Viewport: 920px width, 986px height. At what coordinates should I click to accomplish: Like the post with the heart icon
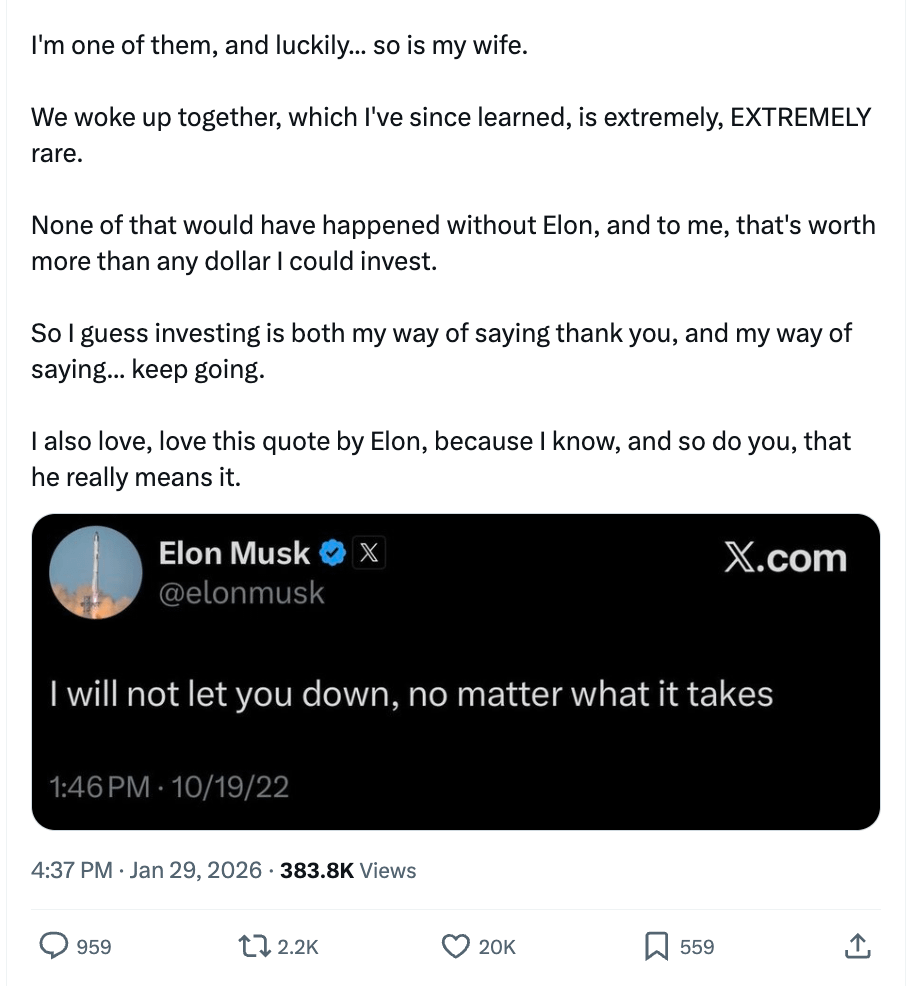pyautogui.click(x=456, y=945)
